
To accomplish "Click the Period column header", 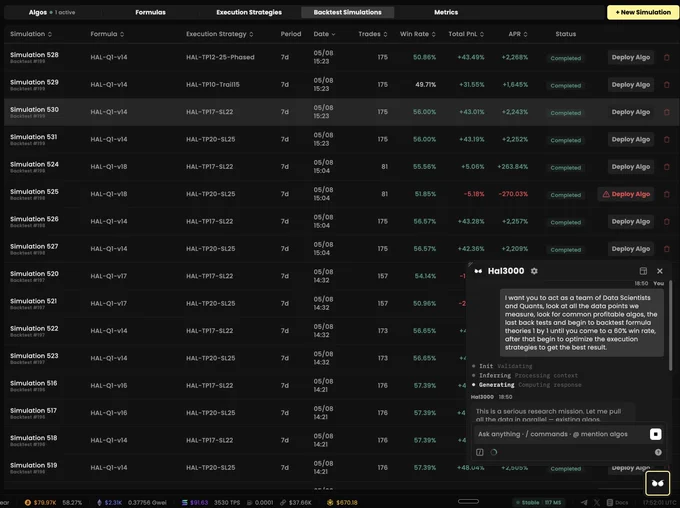I will tap(291, 34).
